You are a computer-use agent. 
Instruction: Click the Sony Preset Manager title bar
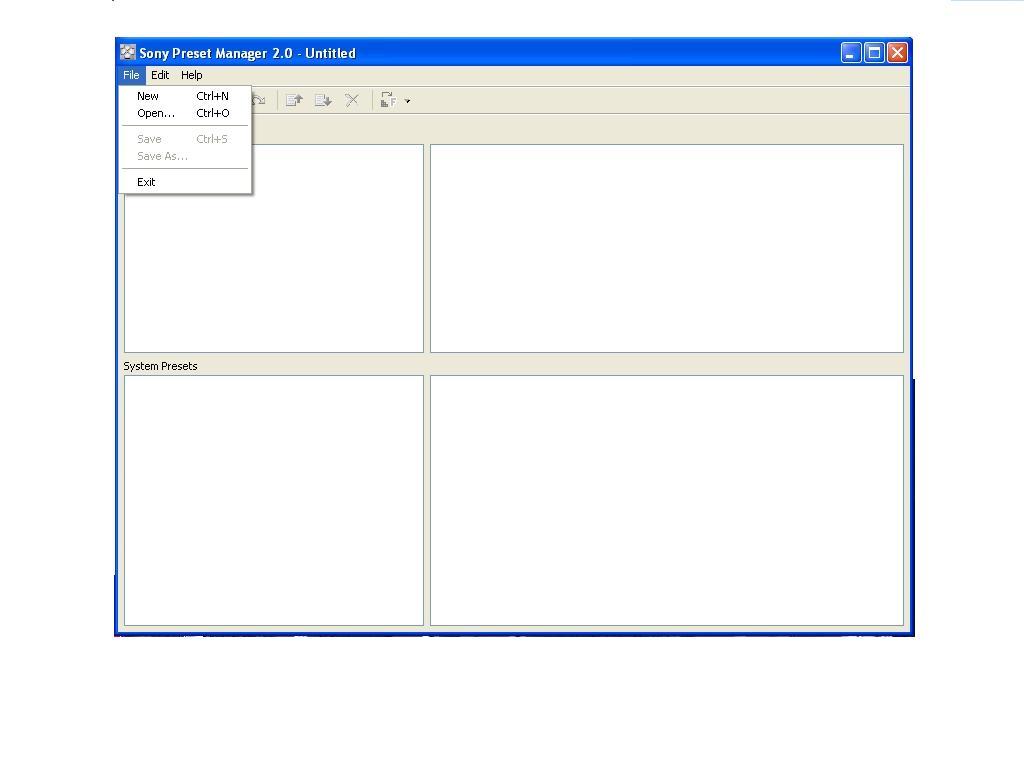tap(500, 52)
